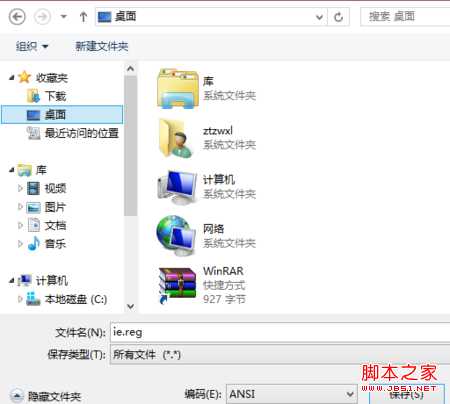Select the WinRAR shortcut icon
Viewport: 450px width, 404px height.
coord(177,286)
